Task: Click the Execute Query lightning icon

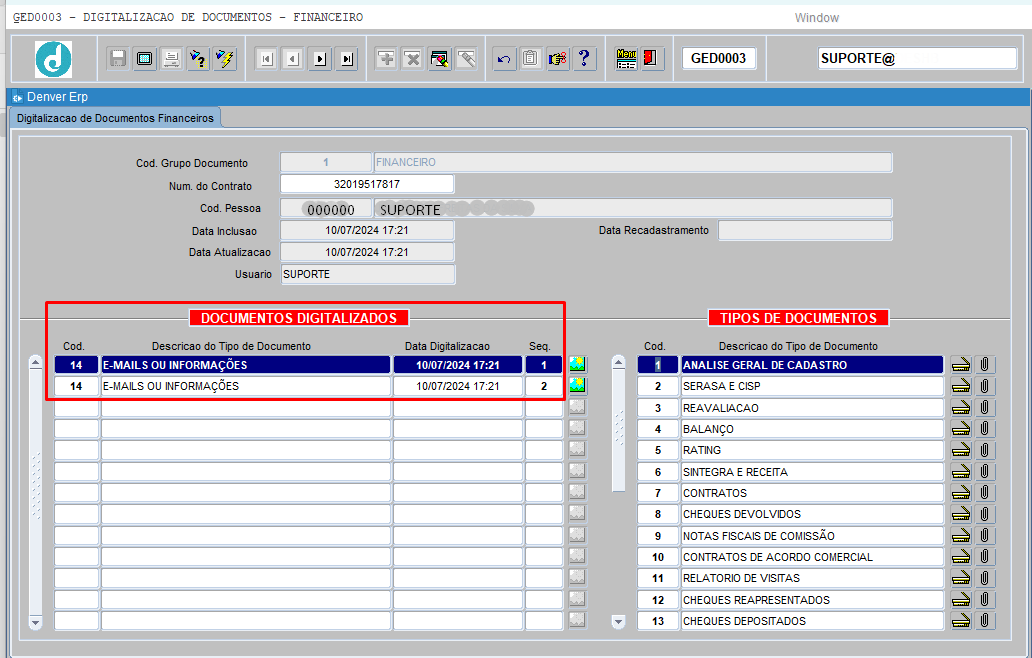Action: click(x=224, y=59)
